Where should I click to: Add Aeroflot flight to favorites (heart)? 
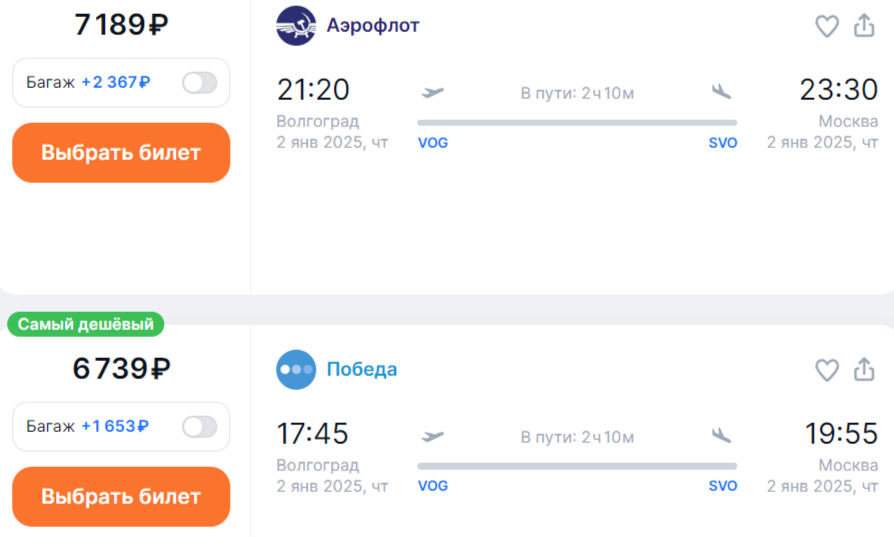[x=827, y=27]
